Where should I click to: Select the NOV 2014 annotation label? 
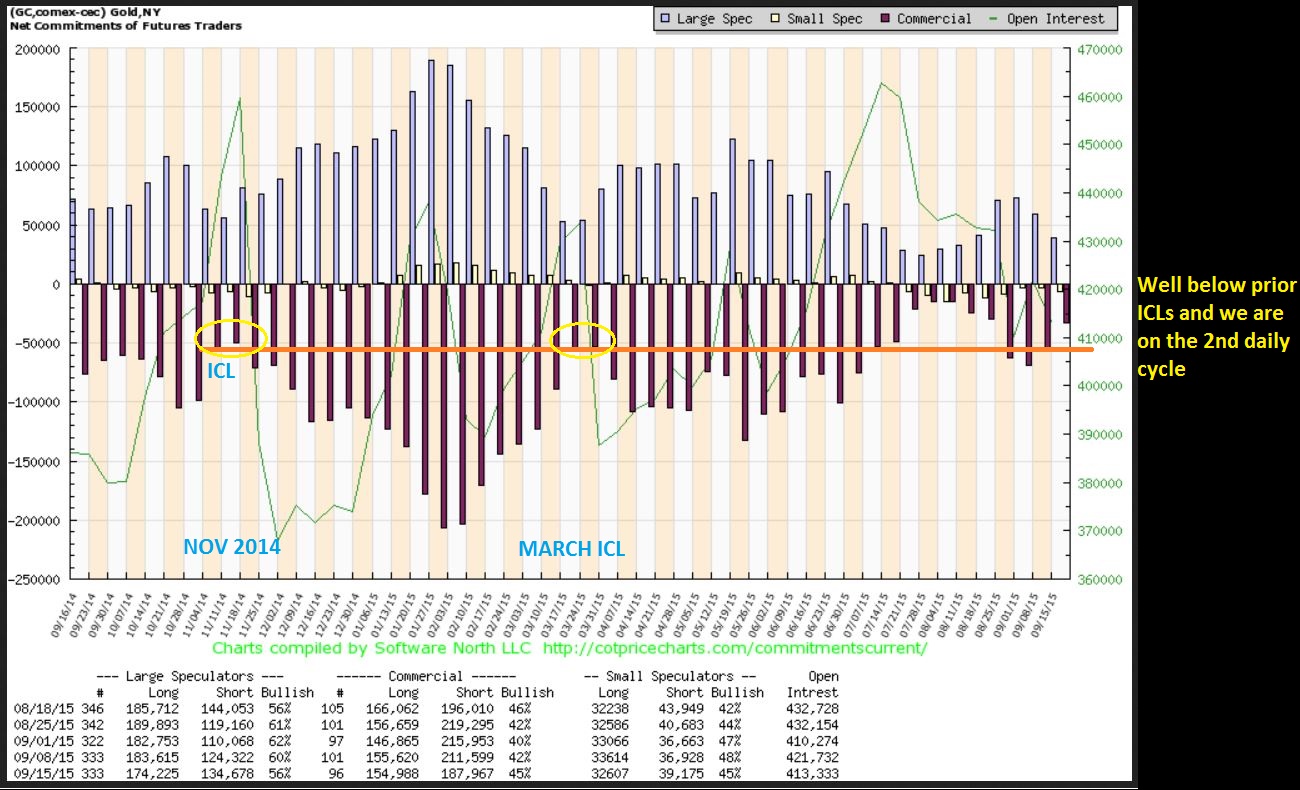[x=231, y=547]
